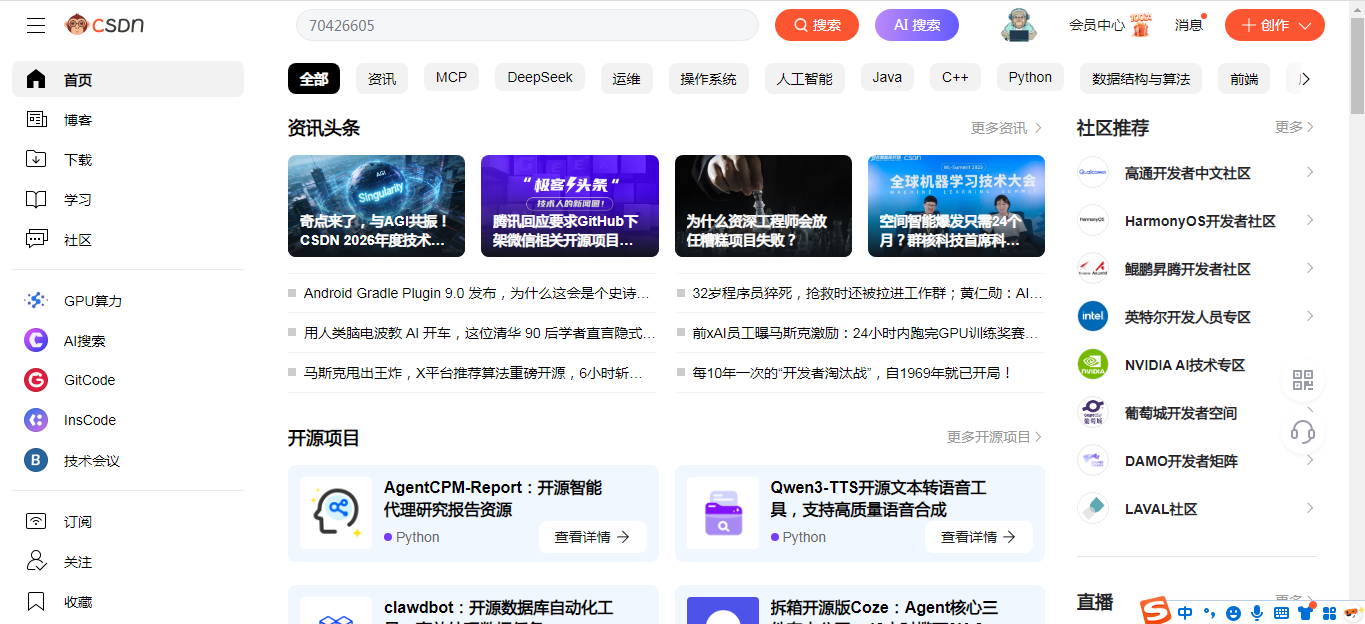The width and height of the screenshot is (1365, 624).
Task: Click the Intel logo icon
Action: point(1093,316)
